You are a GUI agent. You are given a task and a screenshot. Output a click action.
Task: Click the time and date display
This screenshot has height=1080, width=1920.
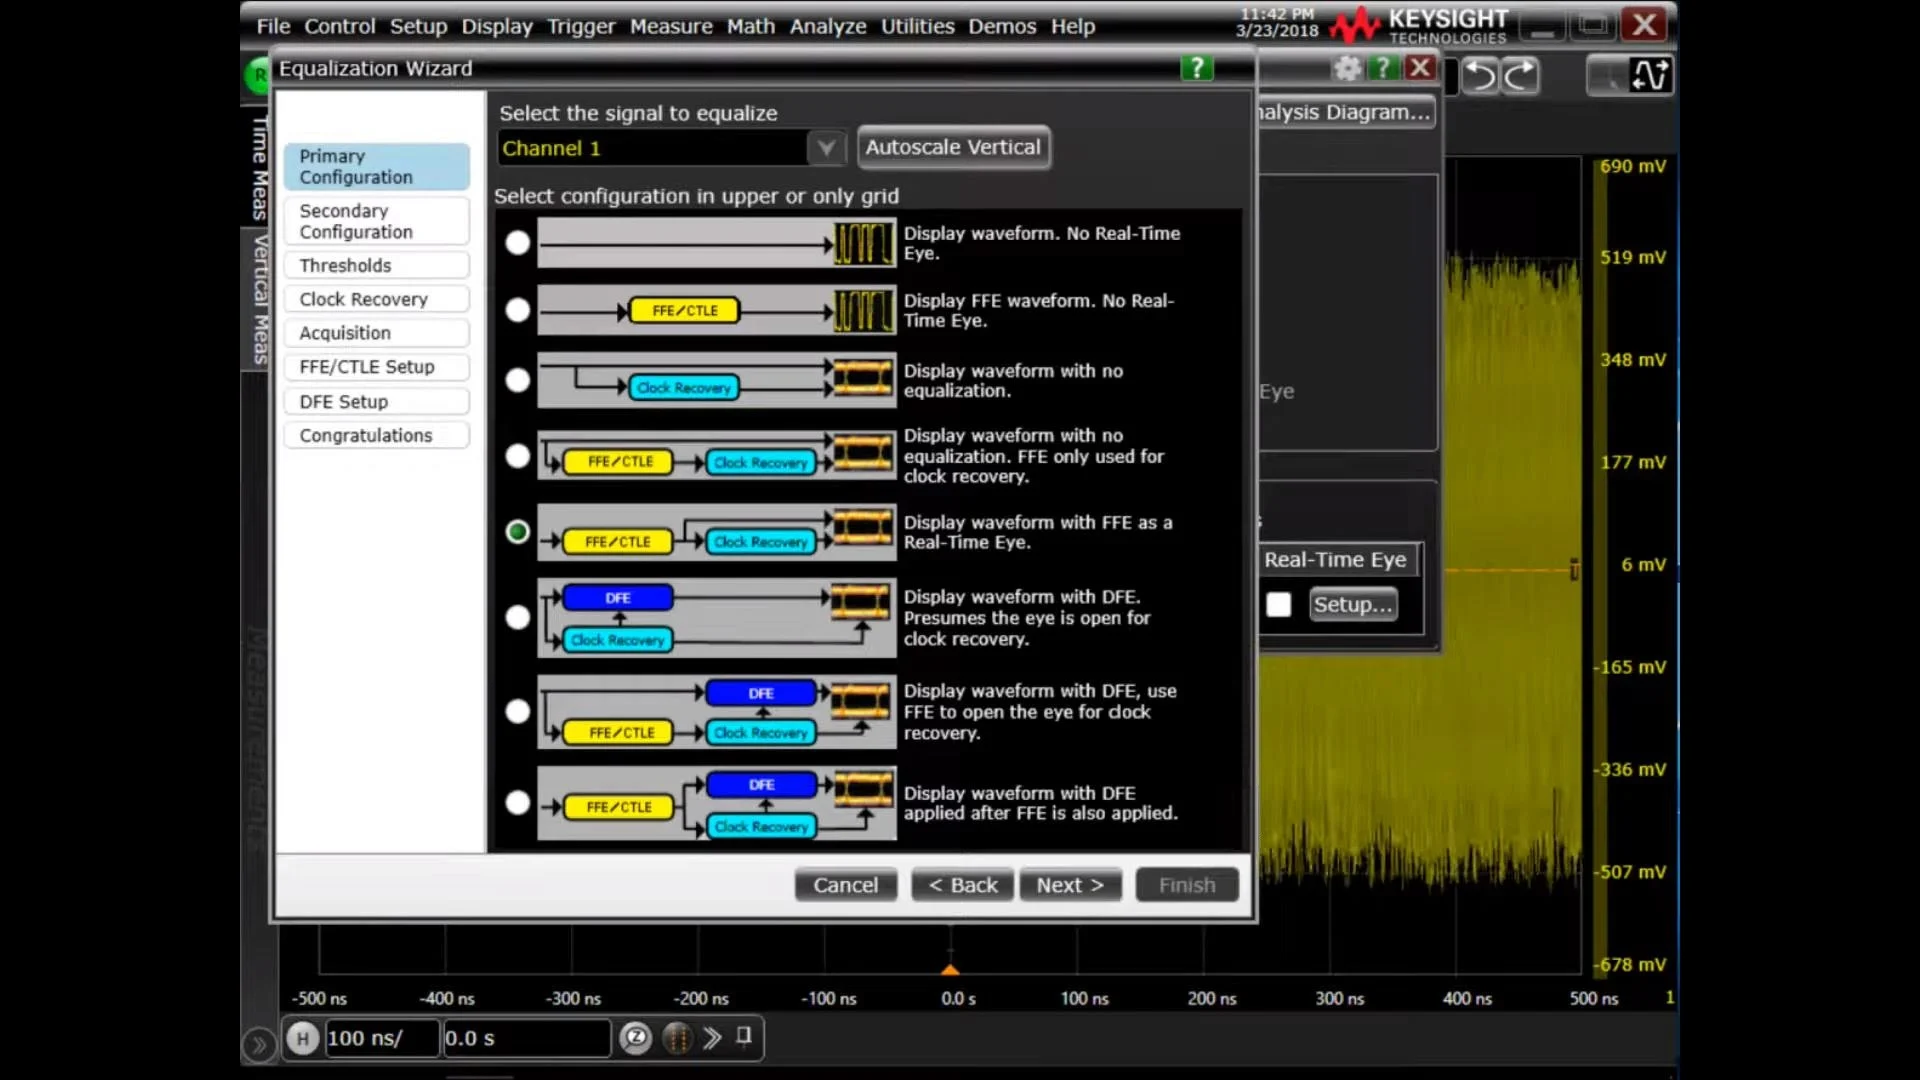coord(1277,22)
